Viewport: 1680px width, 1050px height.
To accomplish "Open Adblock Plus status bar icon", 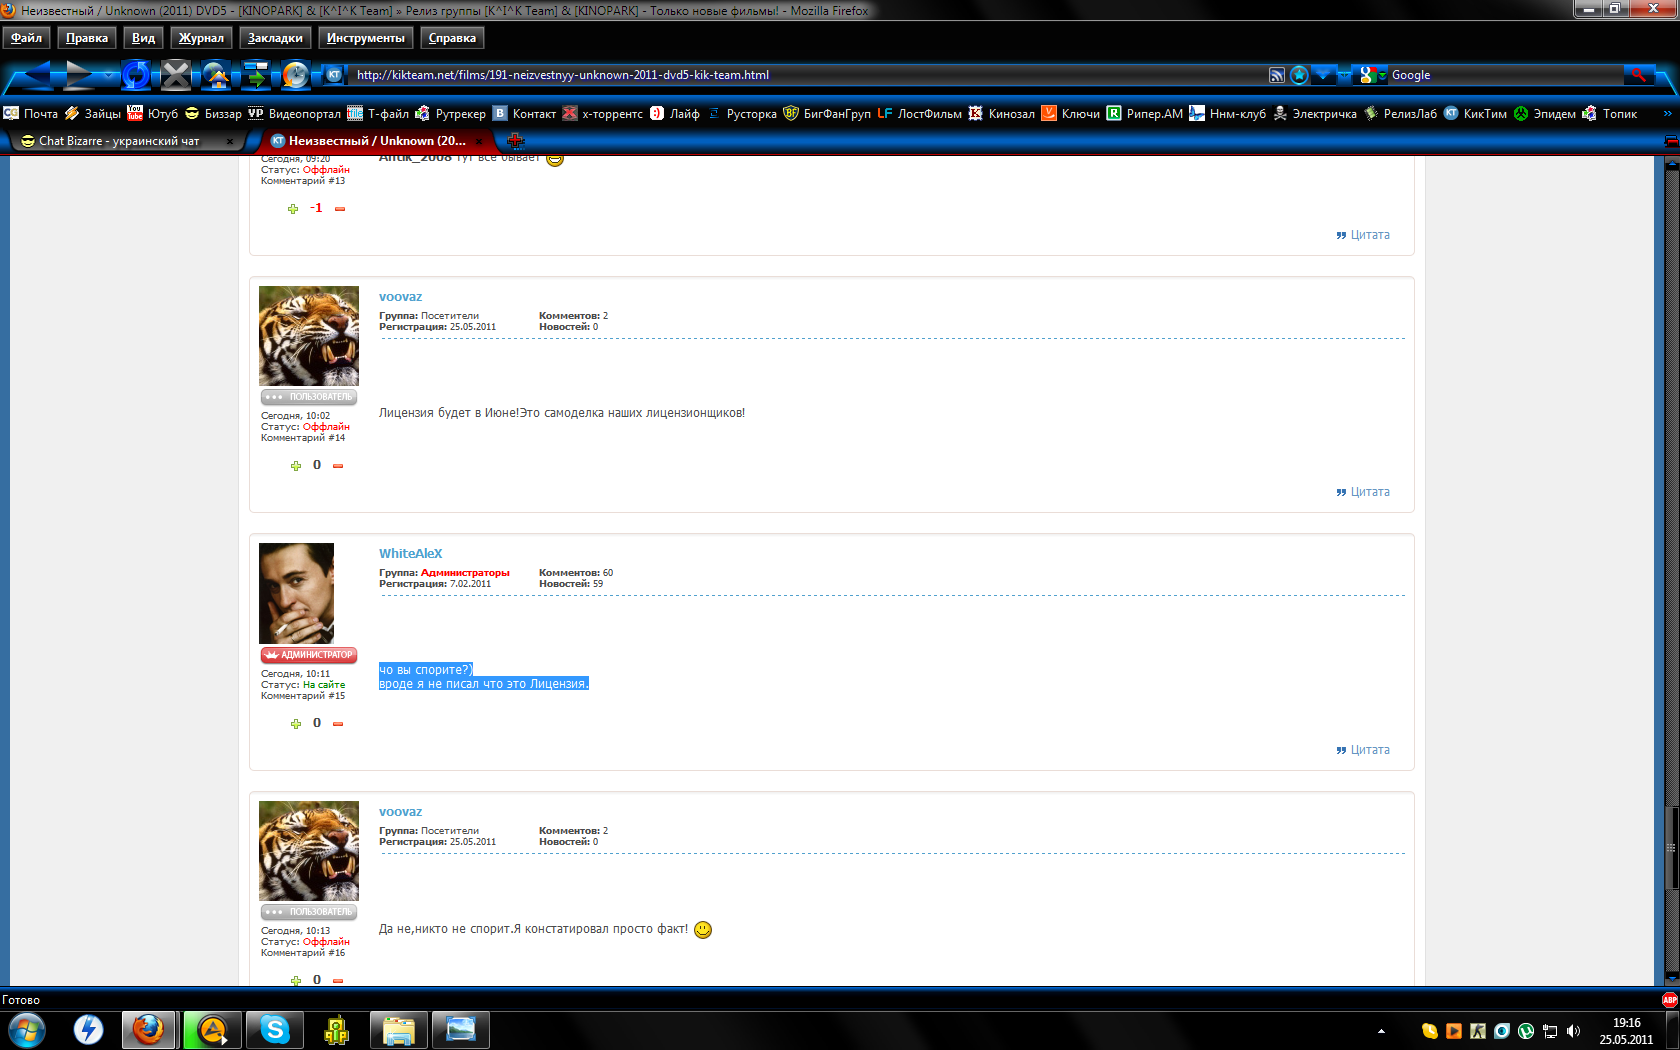I will click(1669, 1000).
